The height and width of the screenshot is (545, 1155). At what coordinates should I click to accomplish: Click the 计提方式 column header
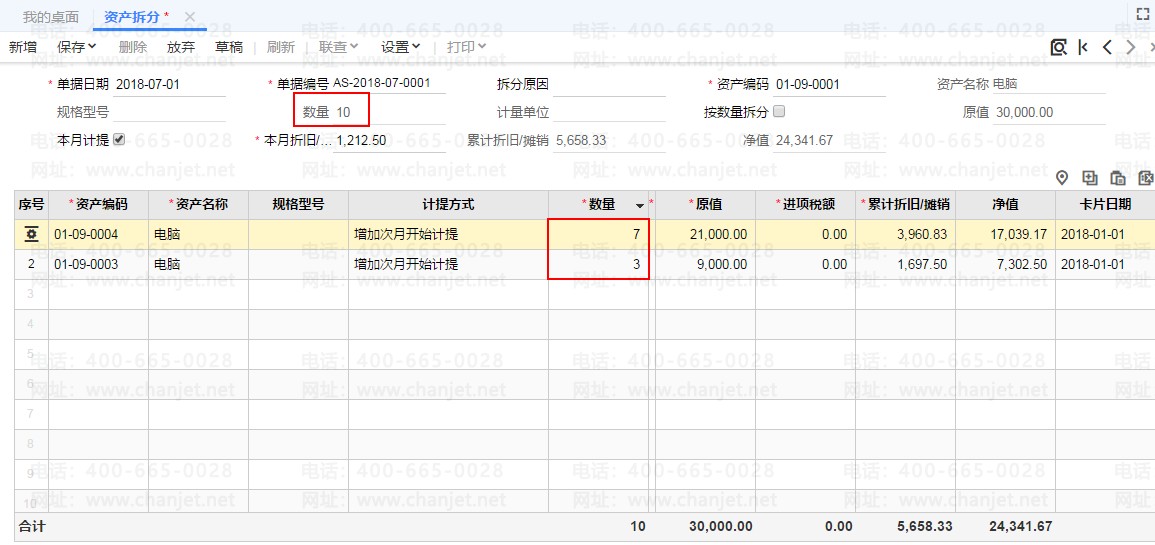pyautogui.click(x=449, y=204)
